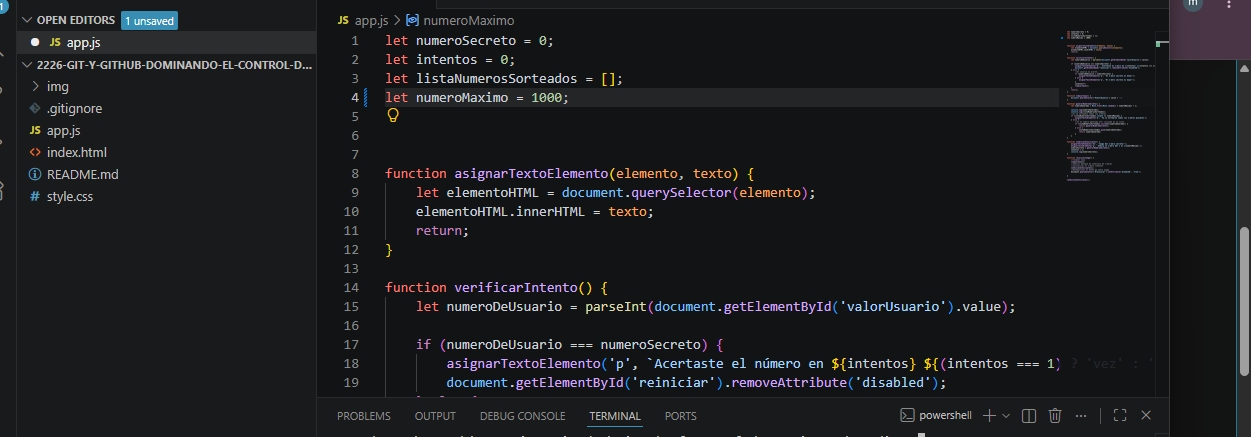Maximize the terminal panel size

(x=1120, y=415)
